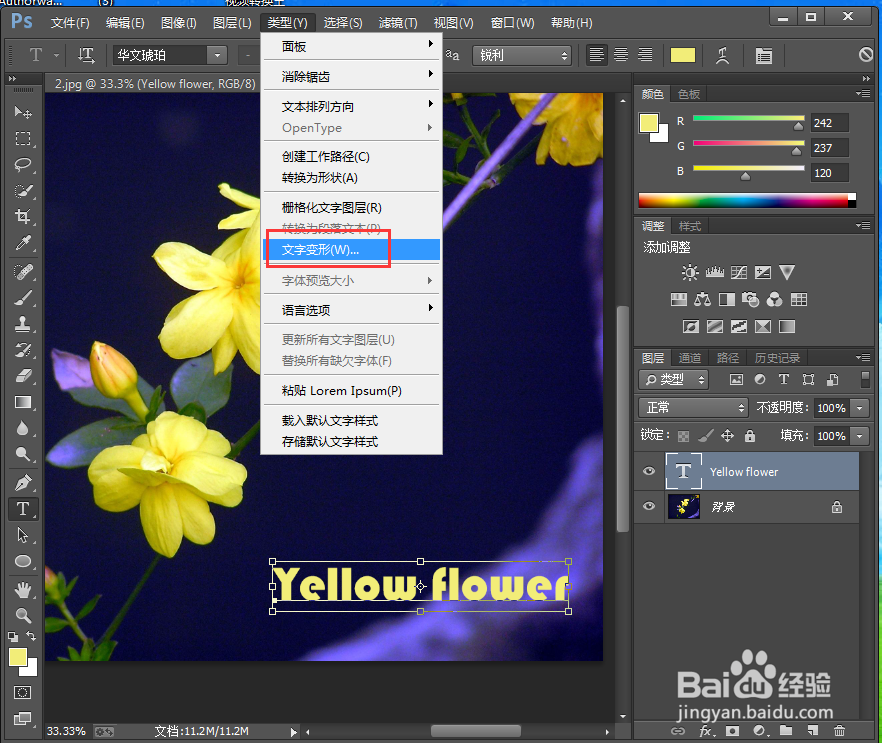This screenshot has width=882, height=743.
Task: Select the Eraser tool
Action: pos(22,376)
